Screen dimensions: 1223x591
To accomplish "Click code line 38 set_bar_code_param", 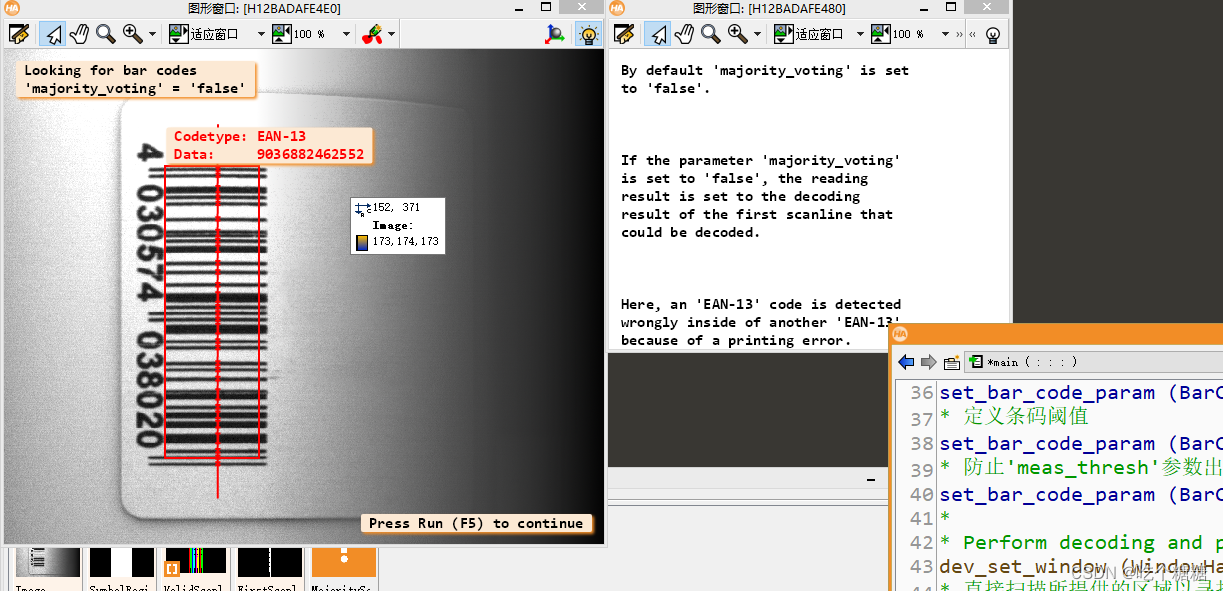I will (1080, 443).
